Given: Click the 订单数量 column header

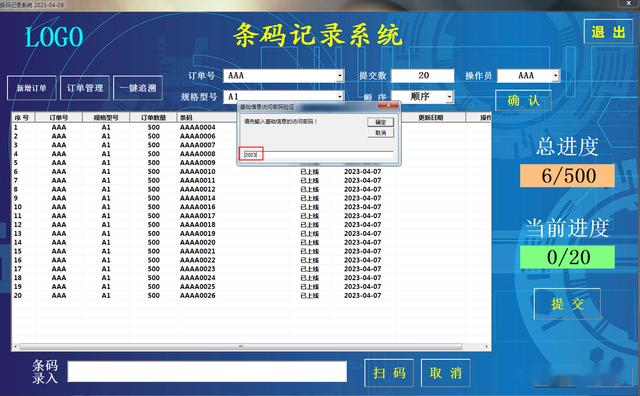Looking at the screenshot, I should tap(153, 118).
